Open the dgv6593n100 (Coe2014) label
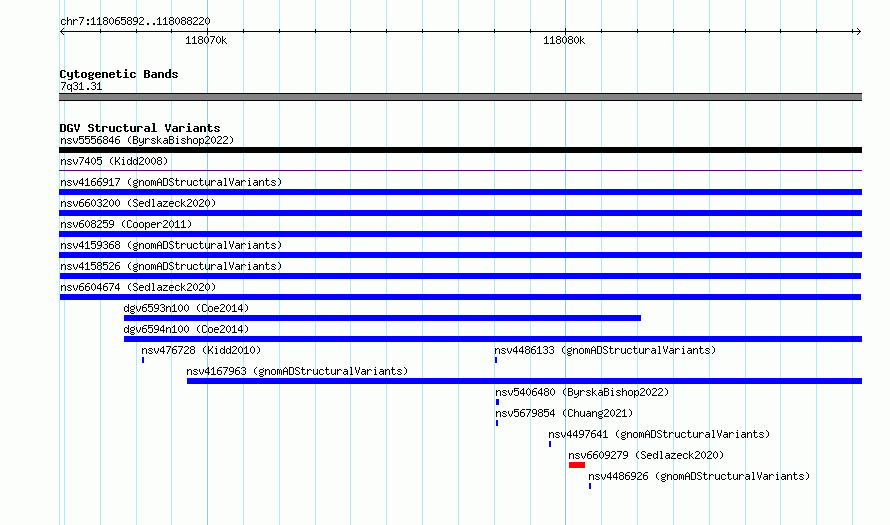Screen dimensions: 890x525 186,308
